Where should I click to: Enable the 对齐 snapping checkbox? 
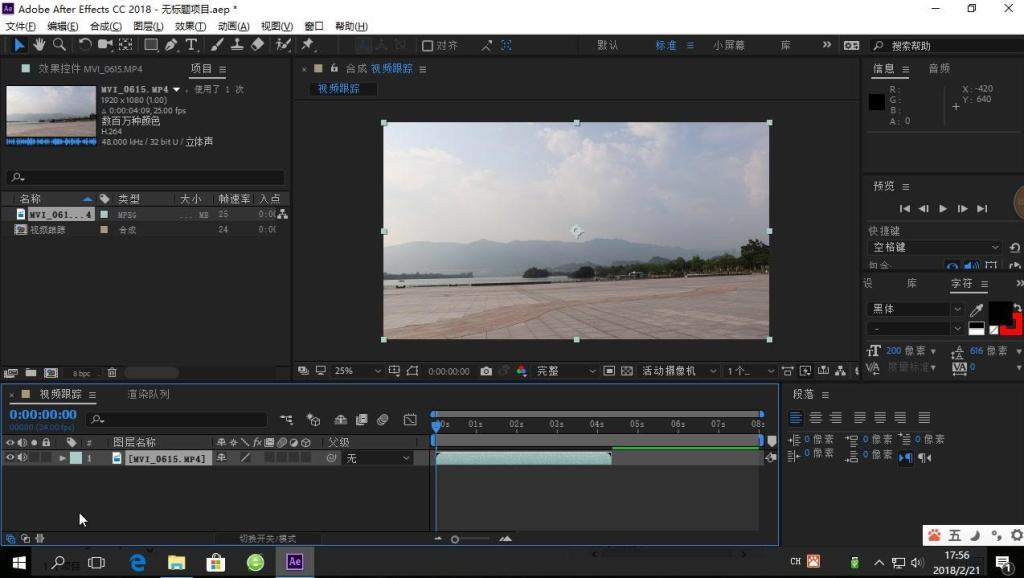pos(428,45)
